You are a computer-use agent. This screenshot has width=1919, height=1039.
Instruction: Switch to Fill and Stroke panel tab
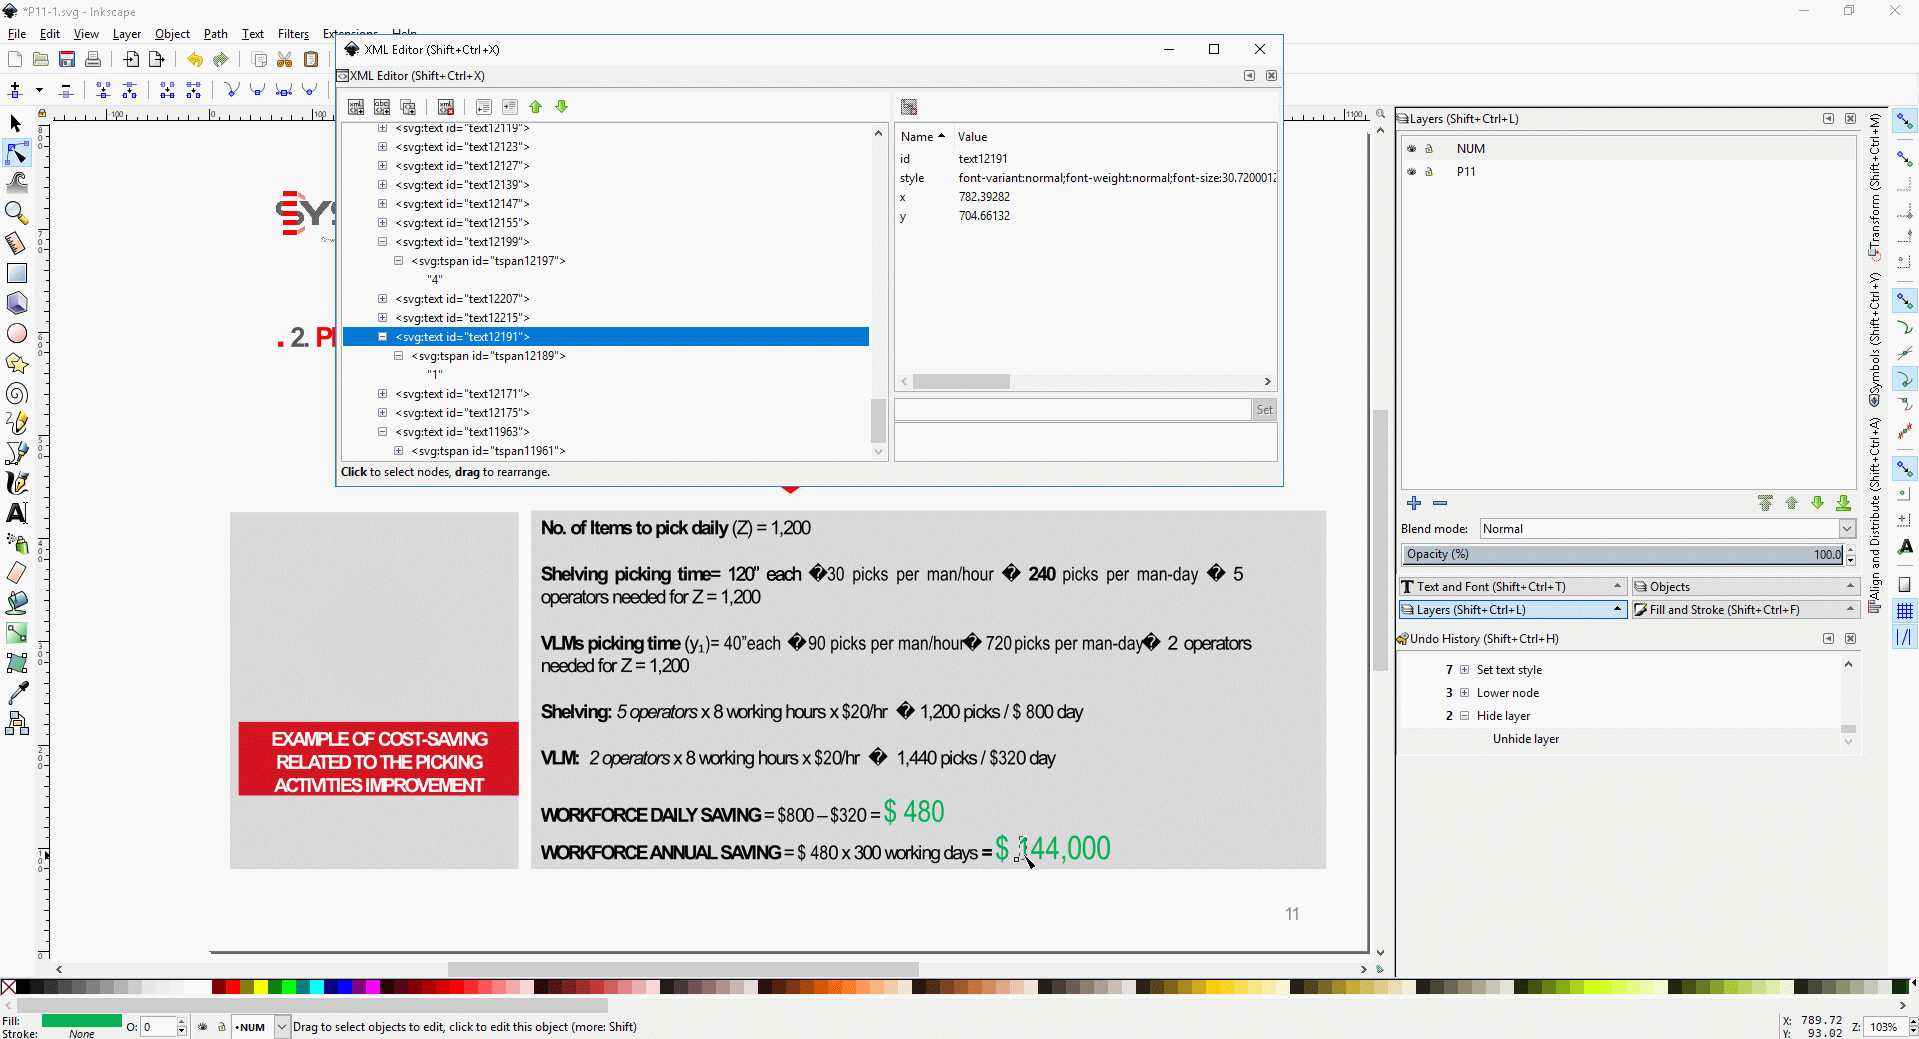coord(1746,609)
